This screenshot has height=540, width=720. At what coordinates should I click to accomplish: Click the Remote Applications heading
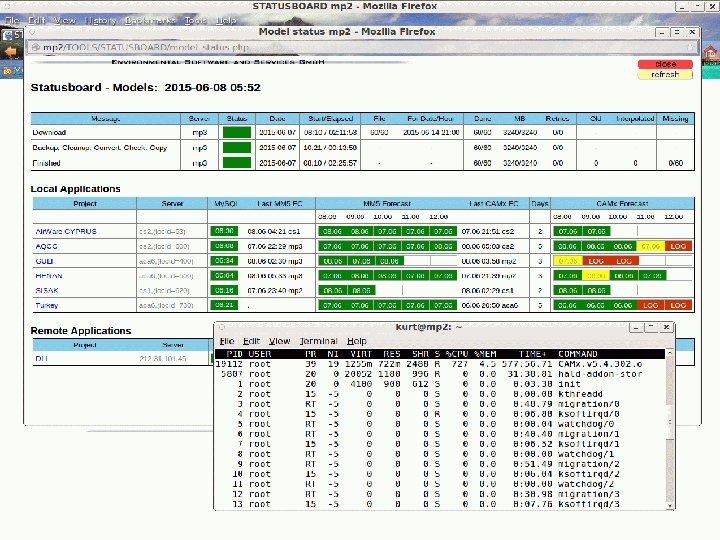(81, 331)
